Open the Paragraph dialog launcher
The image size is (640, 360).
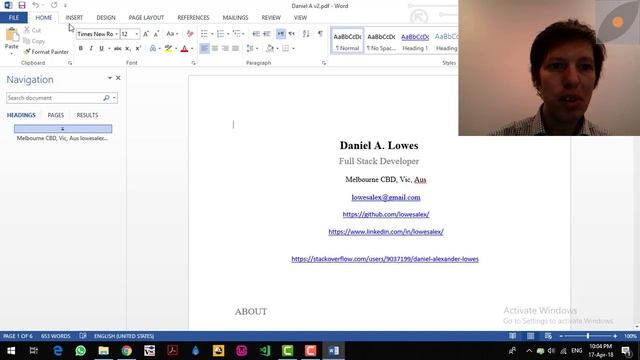pos(324,63)
